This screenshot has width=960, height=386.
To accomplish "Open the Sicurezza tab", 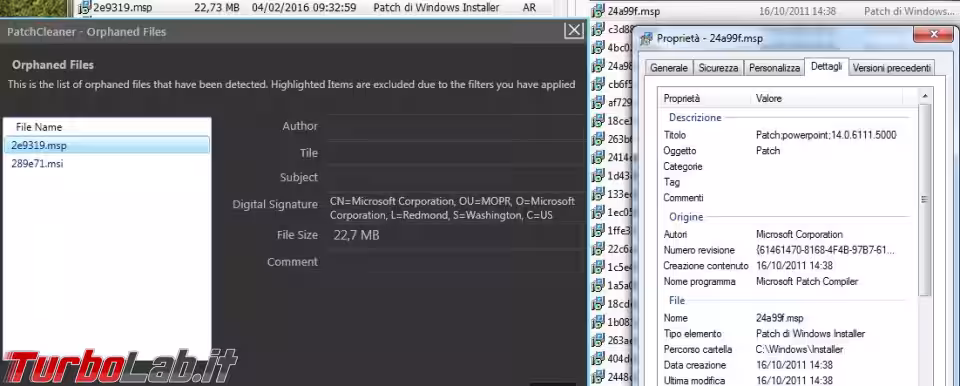I will (718, 68).
